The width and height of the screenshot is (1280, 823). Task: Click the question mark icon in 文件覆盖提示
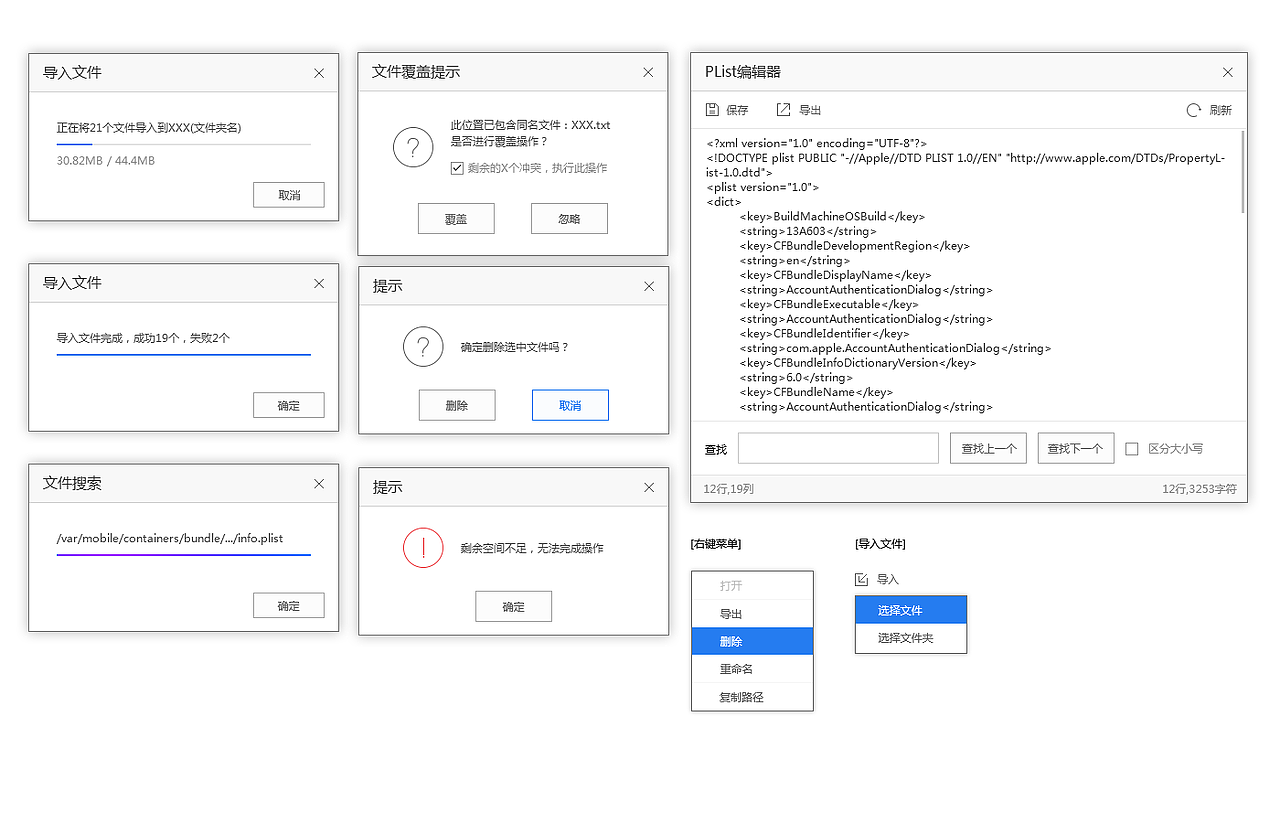coord(413,147)
